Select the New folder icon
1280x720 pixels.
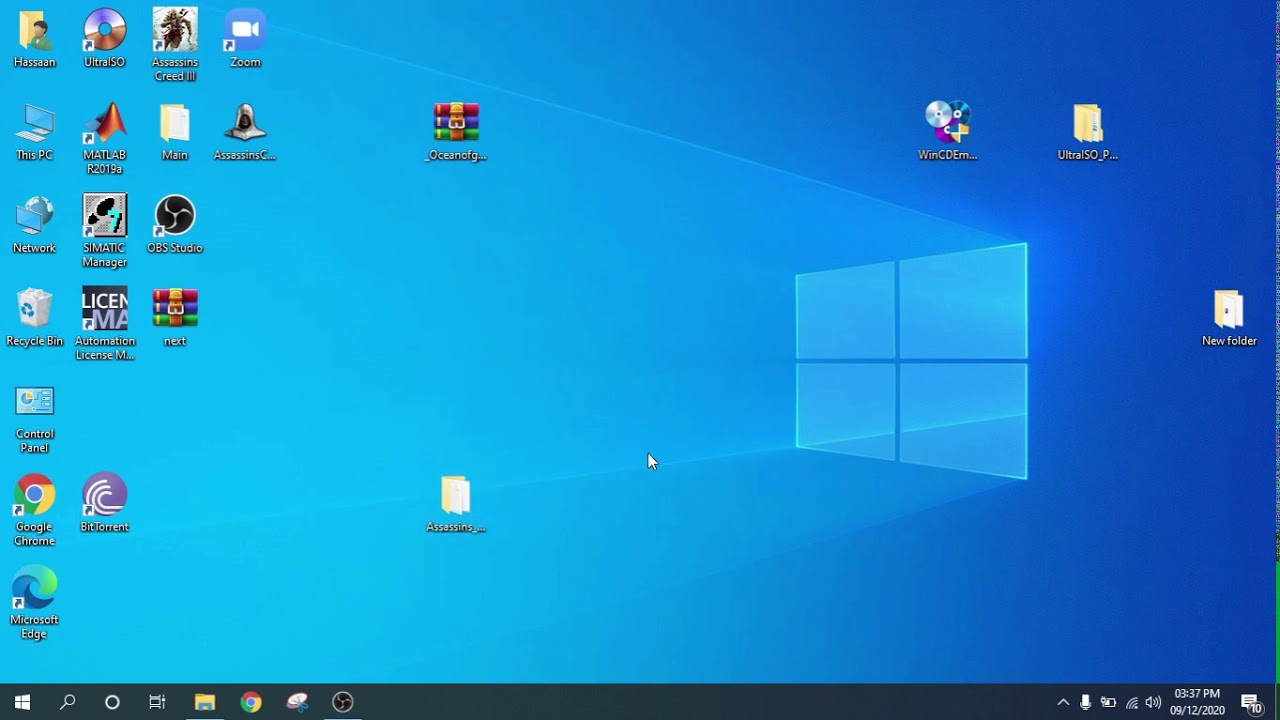click(1229, 318)
